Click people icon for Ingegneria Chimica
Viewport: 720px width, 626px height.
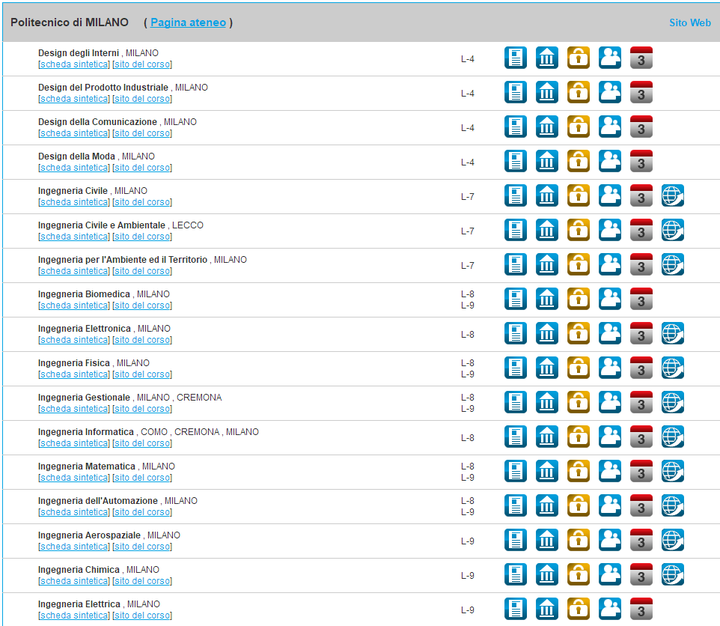pos(610,575)
